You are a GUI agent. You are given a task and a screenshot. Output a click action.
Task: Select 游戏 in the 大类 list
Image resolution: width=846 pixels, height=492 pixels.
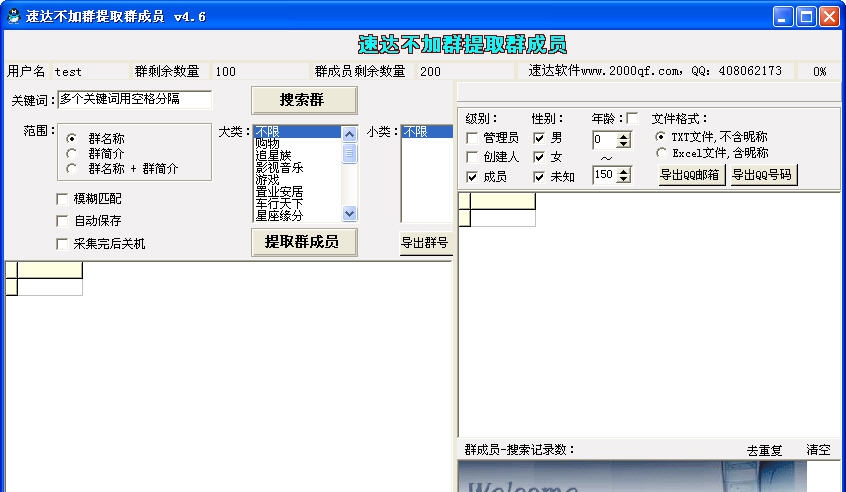click(x=297, y=180)
